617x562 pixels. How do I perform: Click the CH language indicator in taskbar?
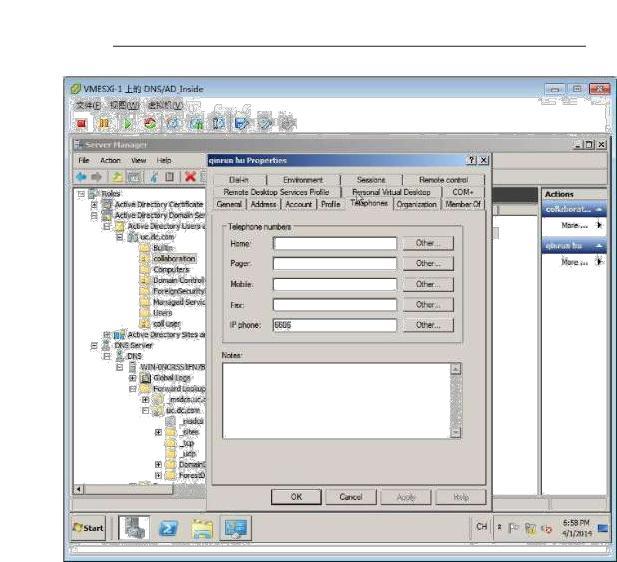pos(482,527)
